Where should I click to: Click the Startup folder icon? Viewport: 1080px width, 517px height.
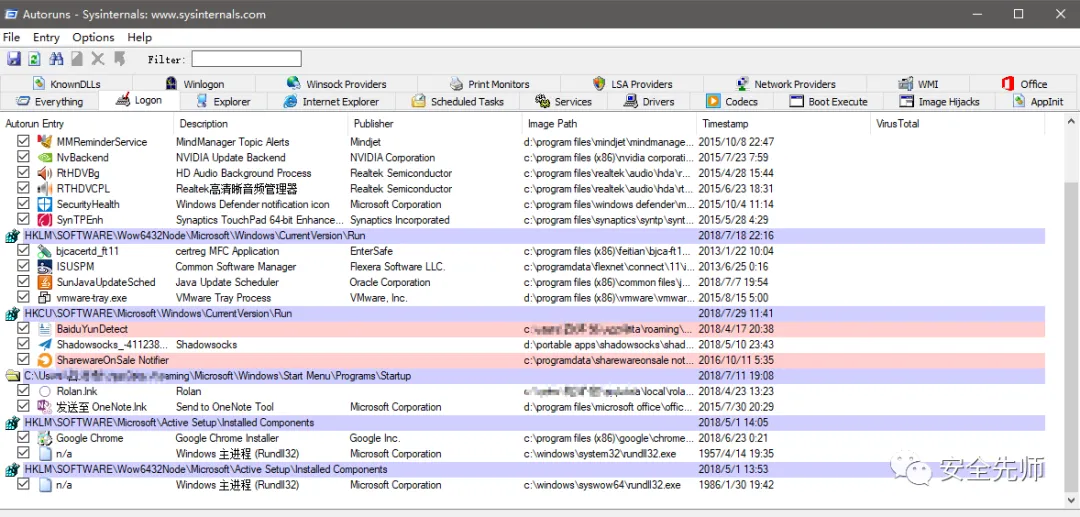(12, 376)
